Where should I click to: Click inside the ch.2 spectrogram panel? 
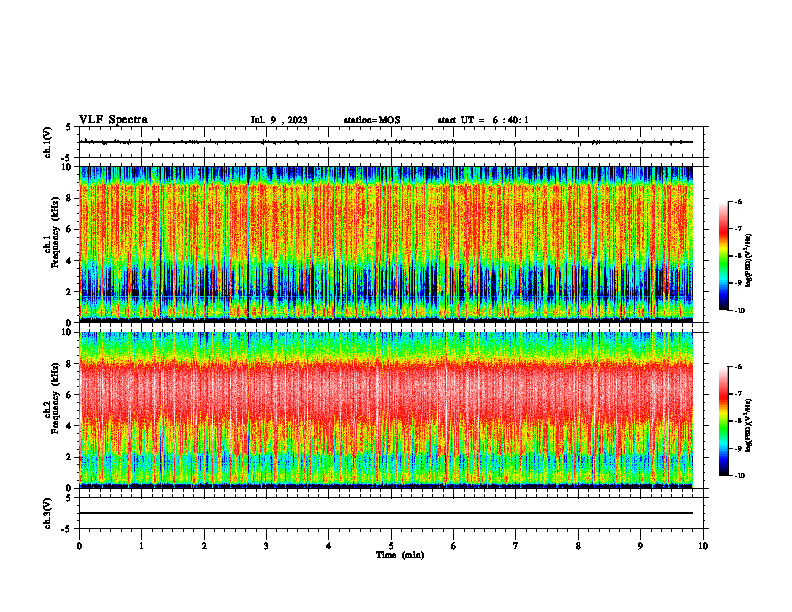[x=386, y=410]
